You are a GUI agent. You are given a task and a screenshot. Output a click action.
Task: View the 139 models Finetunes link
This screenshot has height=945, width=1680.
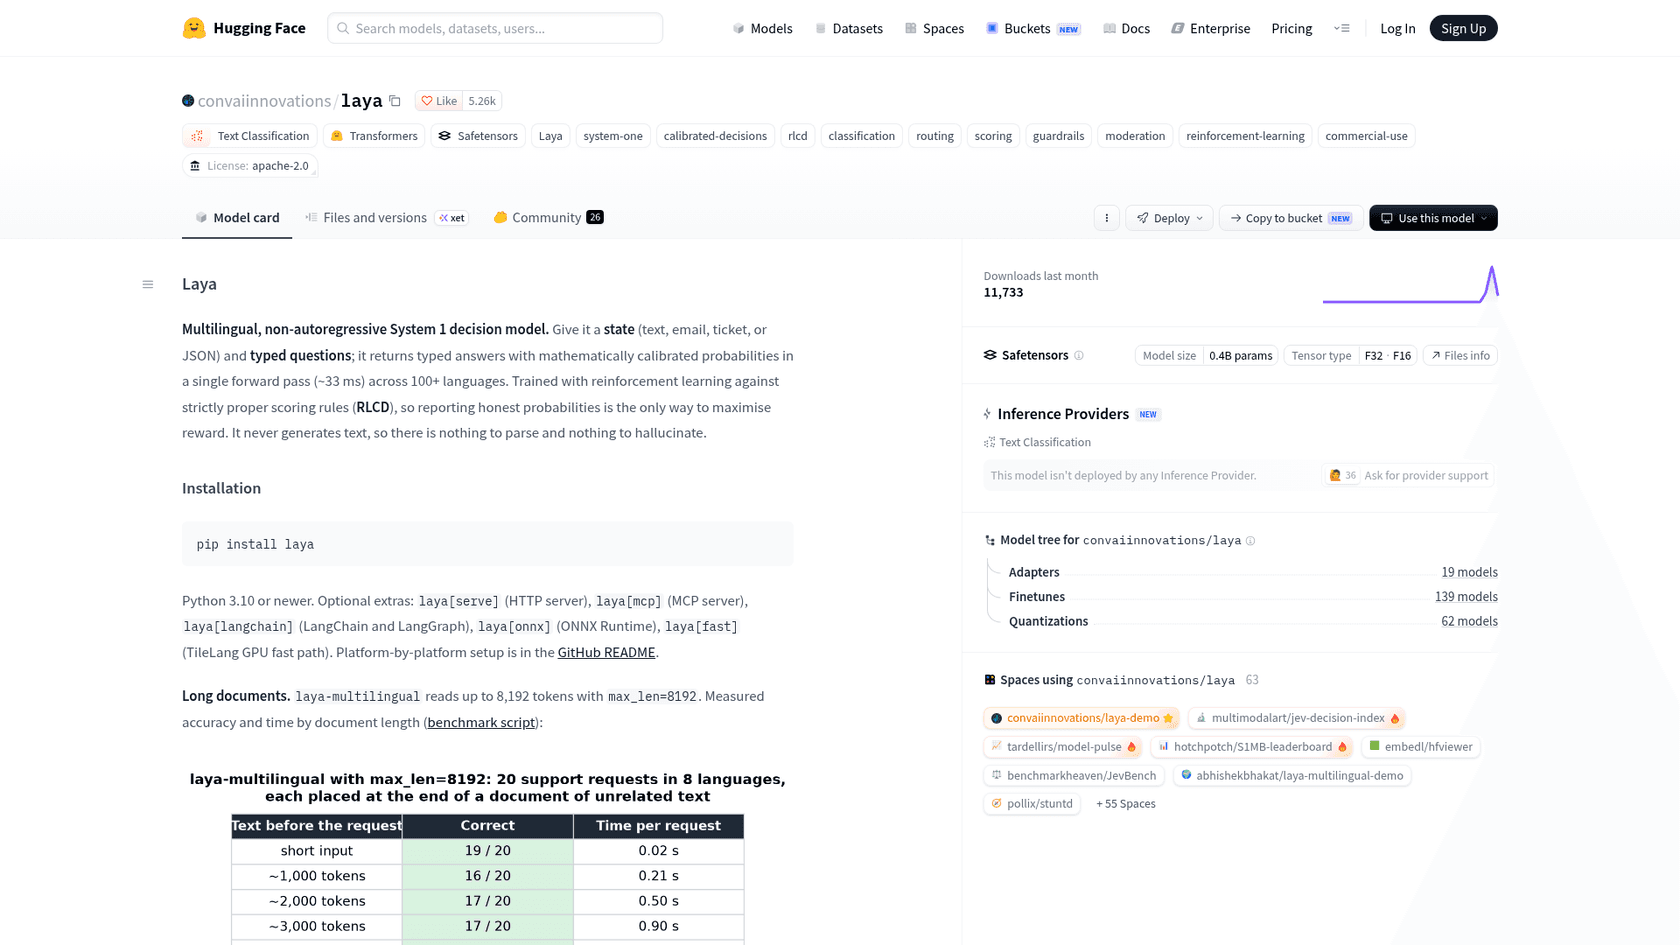tap(1466, 597)
